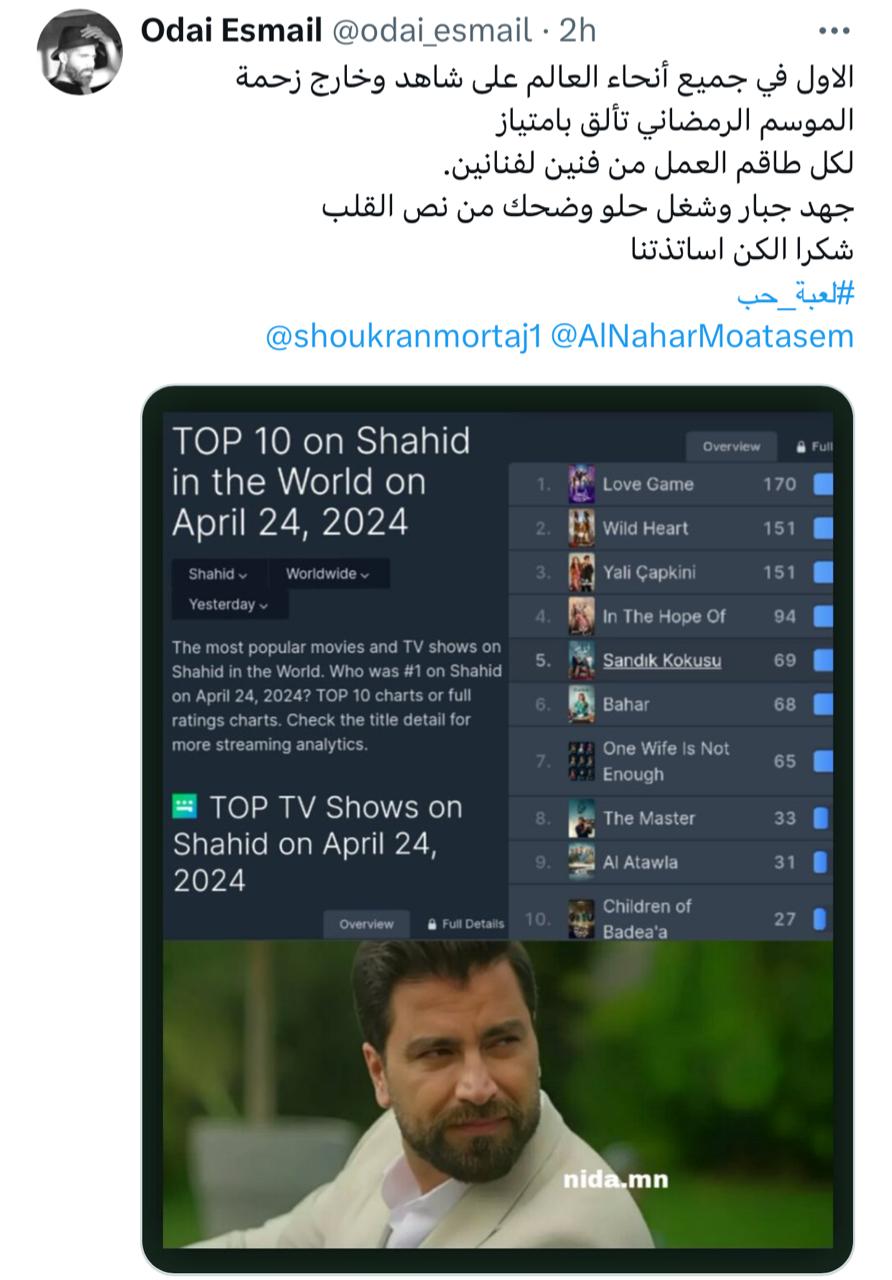Viewport: 892px width, 1280px height.
Task: Expand the Worldwide region dropdown
Action: [327, 574]
